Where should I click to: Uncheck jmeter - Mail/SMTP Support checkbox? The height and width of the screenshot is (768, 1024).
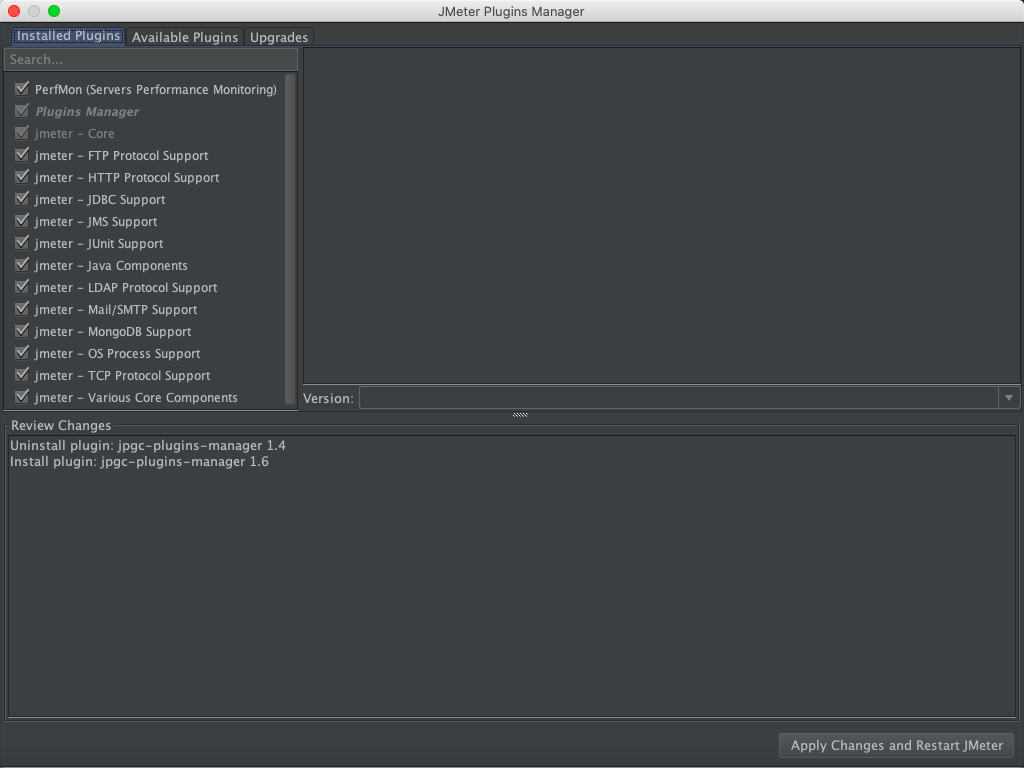click(x=22, y=308)
